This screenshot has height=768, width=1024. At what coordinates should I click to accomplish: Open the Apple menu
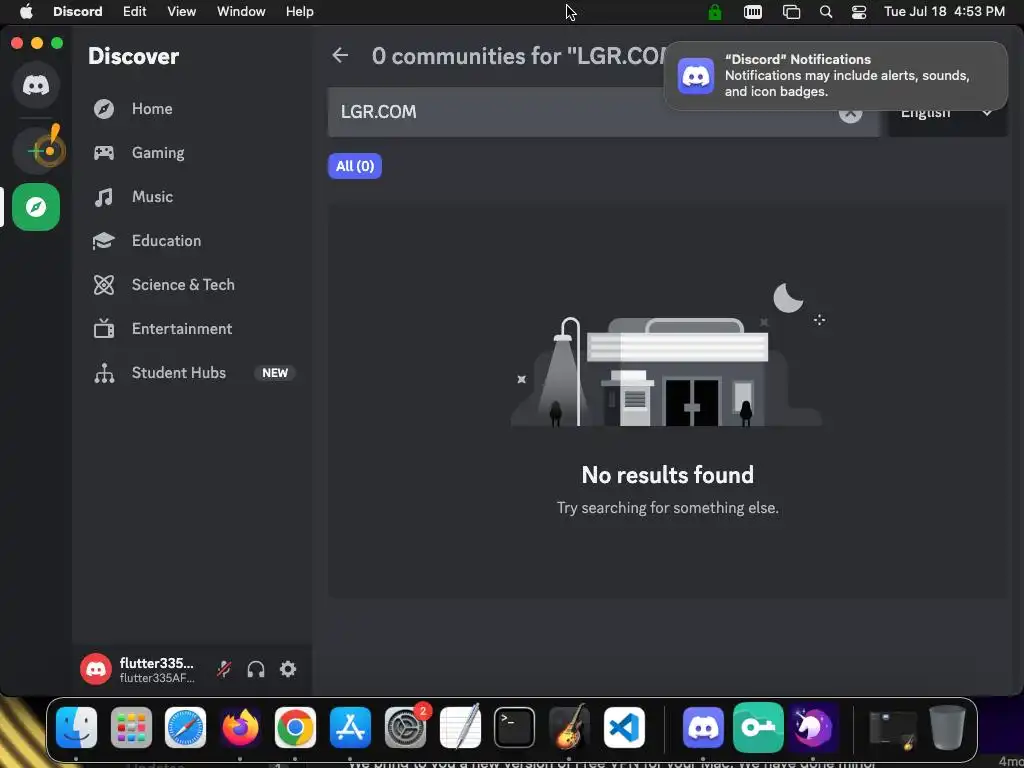[26, 12]
